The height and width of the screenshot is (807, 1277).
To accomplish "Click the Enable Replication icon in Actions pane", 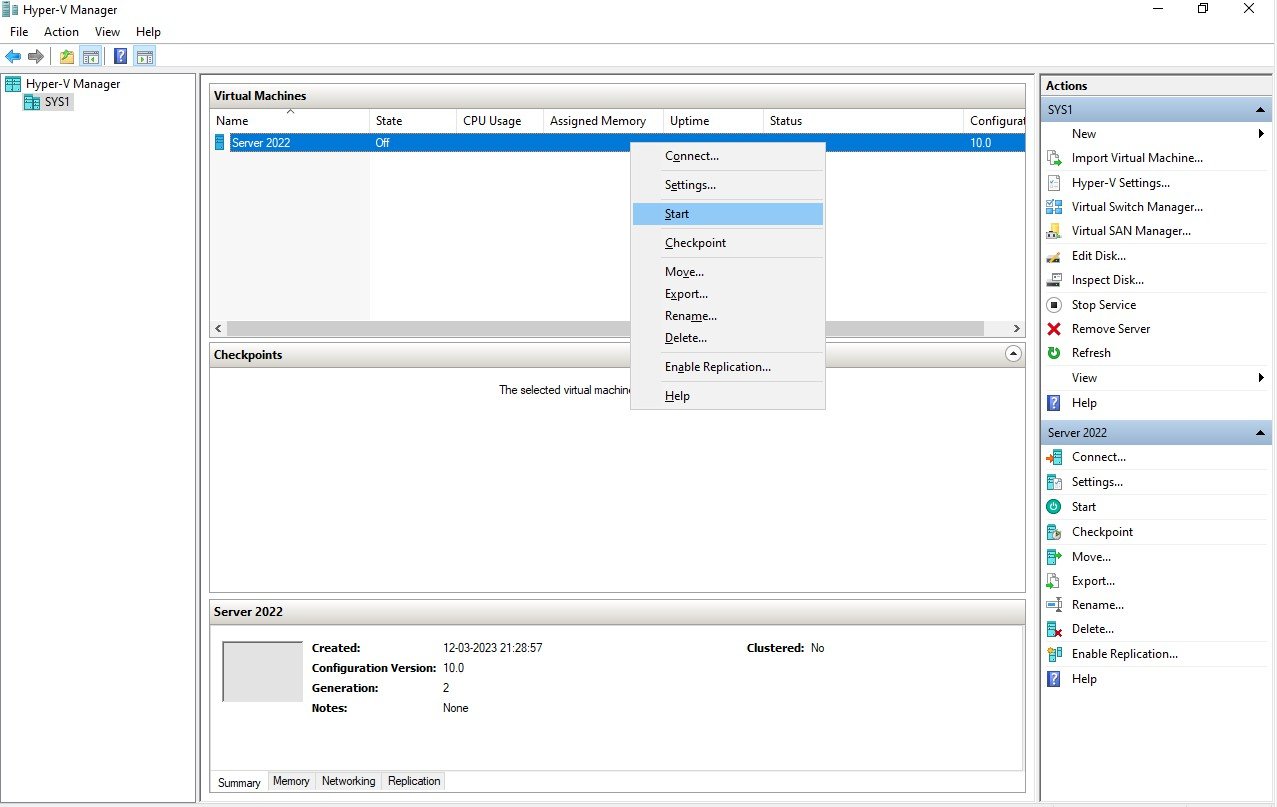I will click(x=1054, y=654).
